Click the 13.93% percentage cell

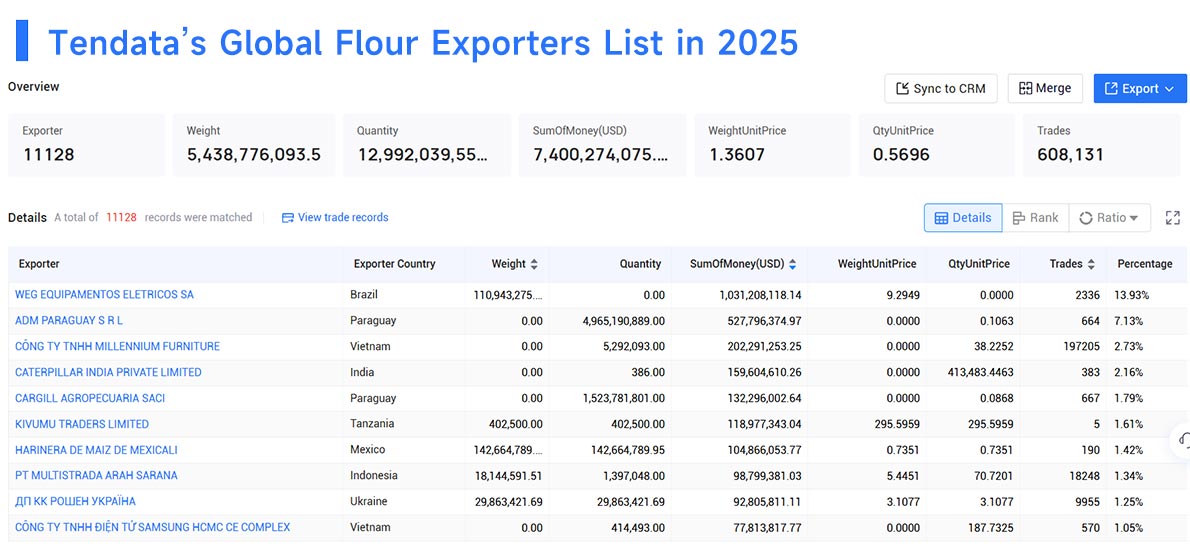1132,295
